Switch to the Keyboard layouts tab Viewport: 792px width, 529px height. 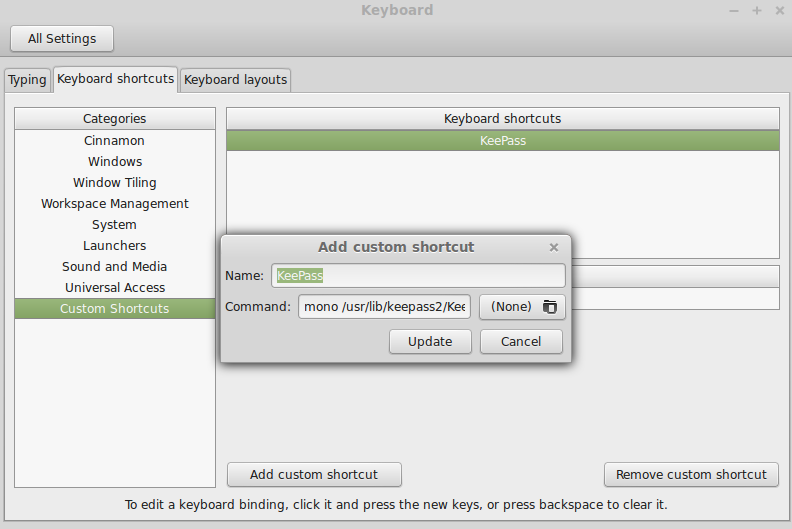[x=235, y=80]
